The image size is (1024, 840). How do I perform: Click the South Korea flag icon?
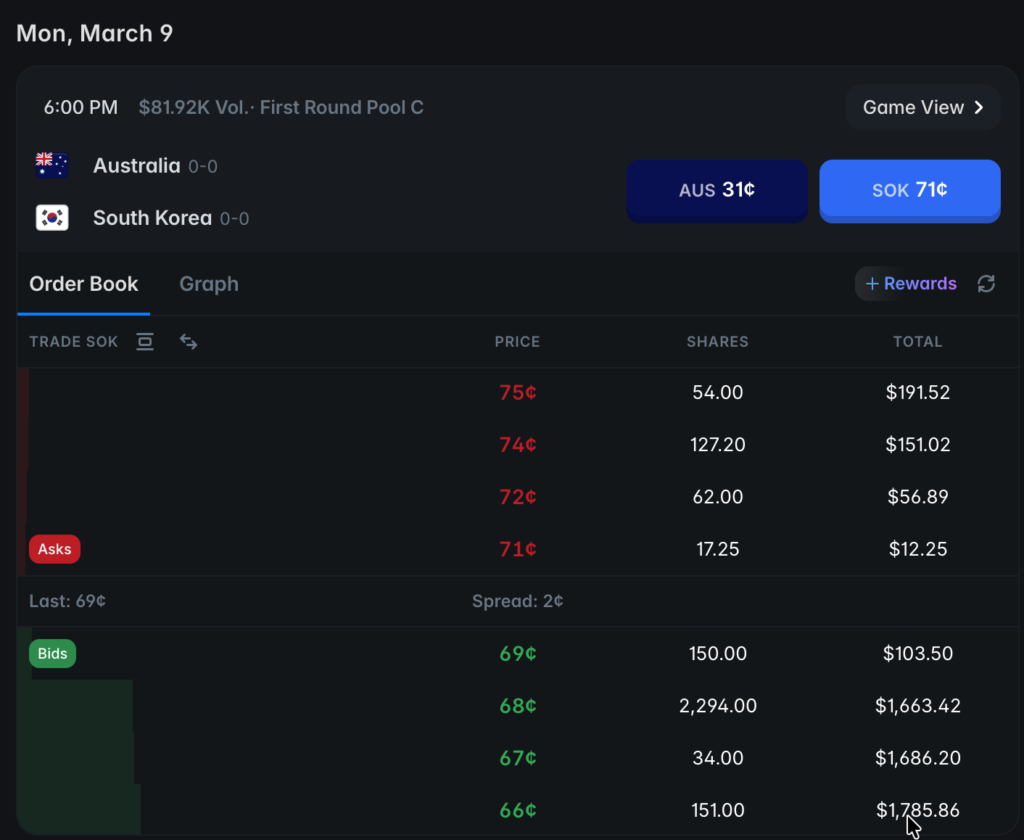point(52,218)
